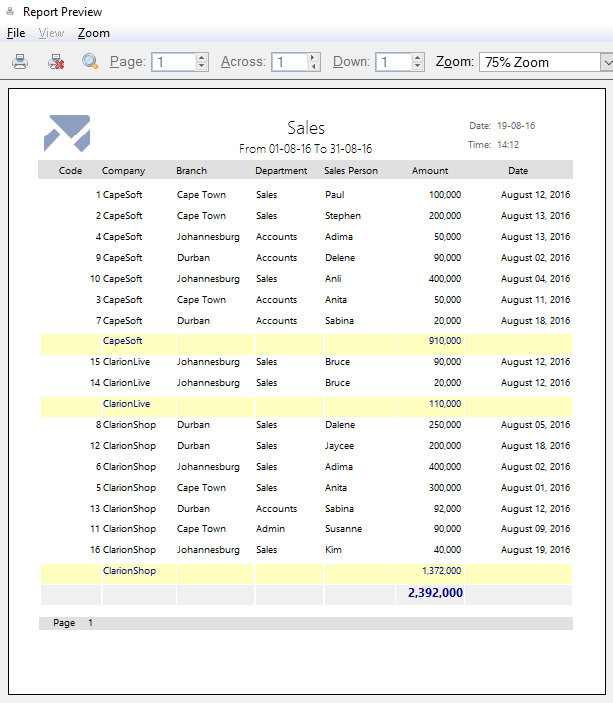Click the Print report icon
The width and height of the screenshot is (613, 703).
(x=20, y=62)
